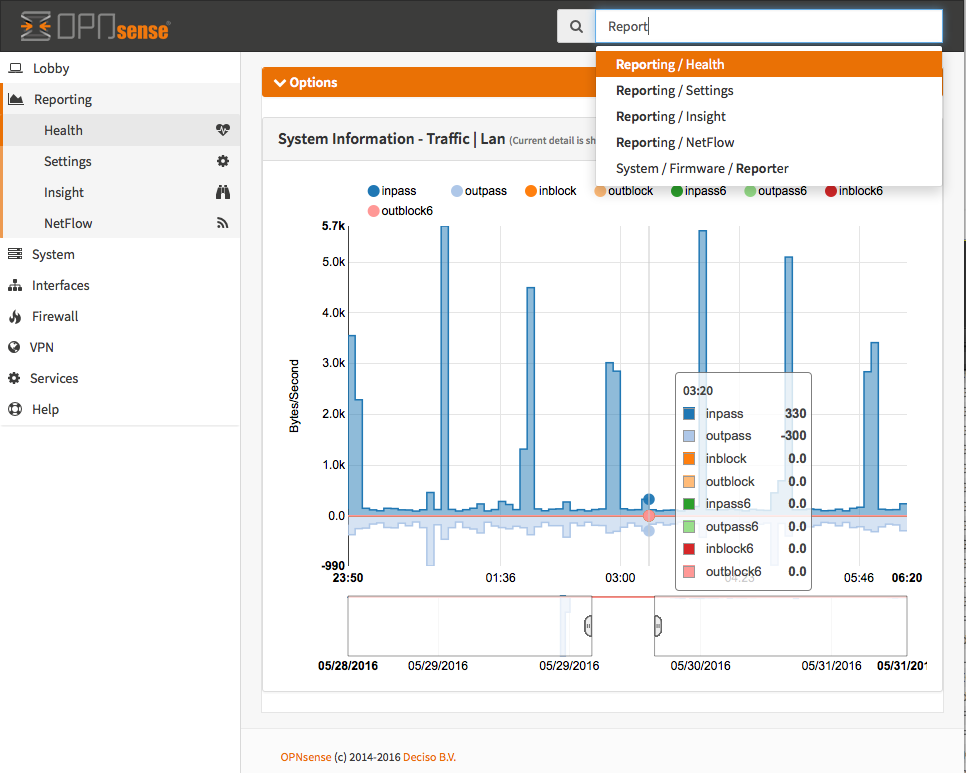Viewport: 966px width, 773px height.
Task: Toggle the outpass series in legend
Action: click(x=479, y=191)
